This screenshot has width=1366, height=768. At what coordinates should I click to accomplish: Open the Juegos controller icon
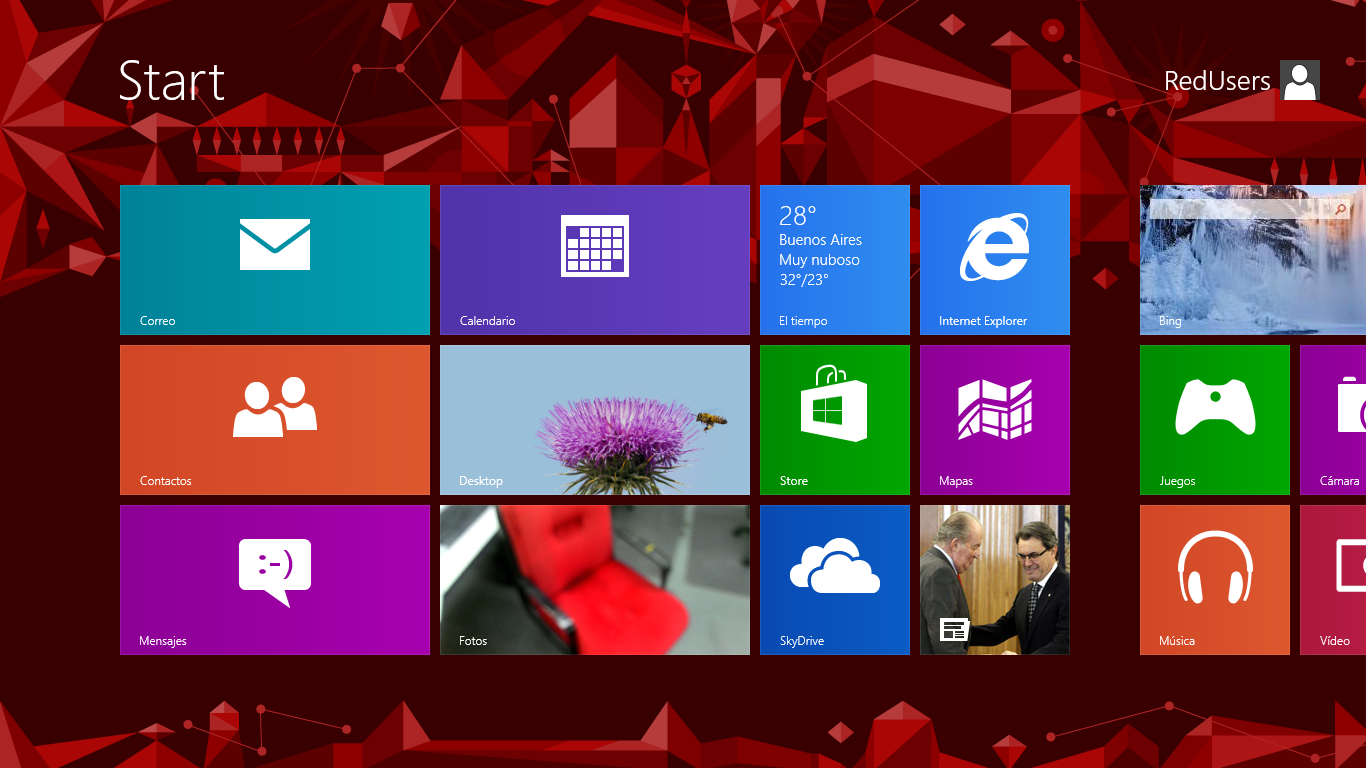click(x=1215, y=406)
